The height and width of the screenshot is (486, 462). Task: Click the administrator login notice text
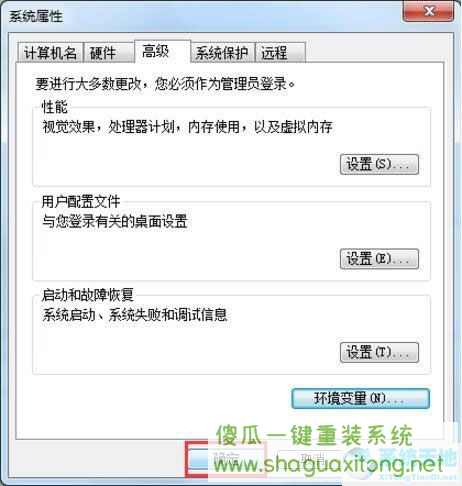click(165, 84)
